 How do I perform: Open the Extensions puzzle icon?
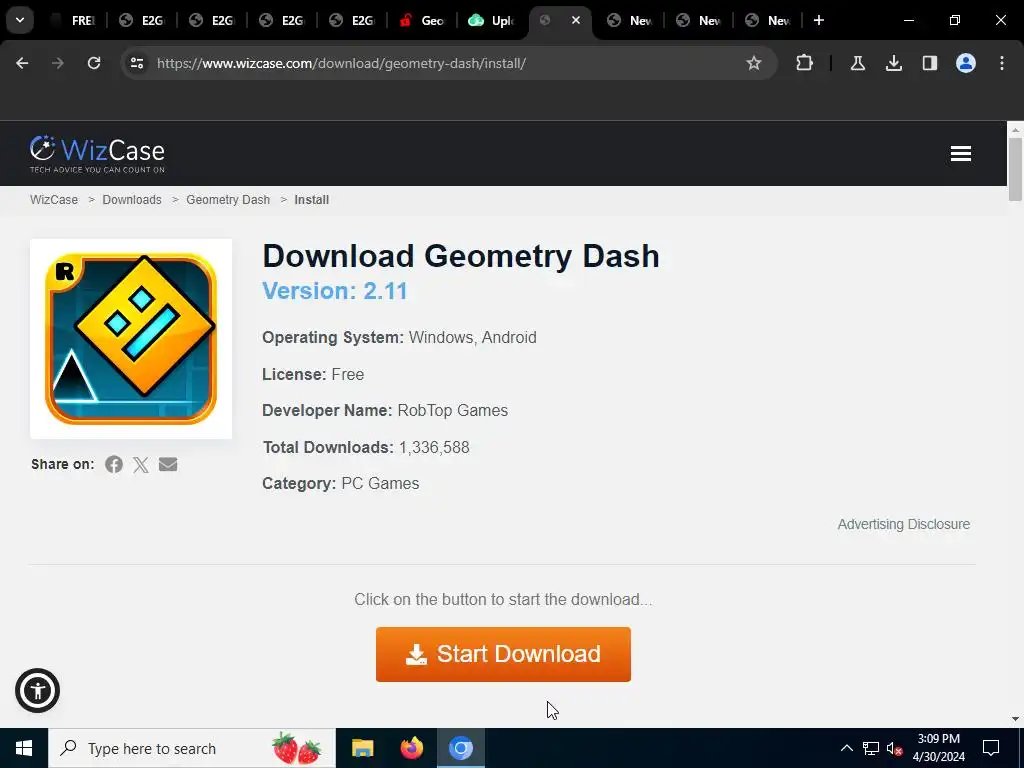(x=805, y=63)
